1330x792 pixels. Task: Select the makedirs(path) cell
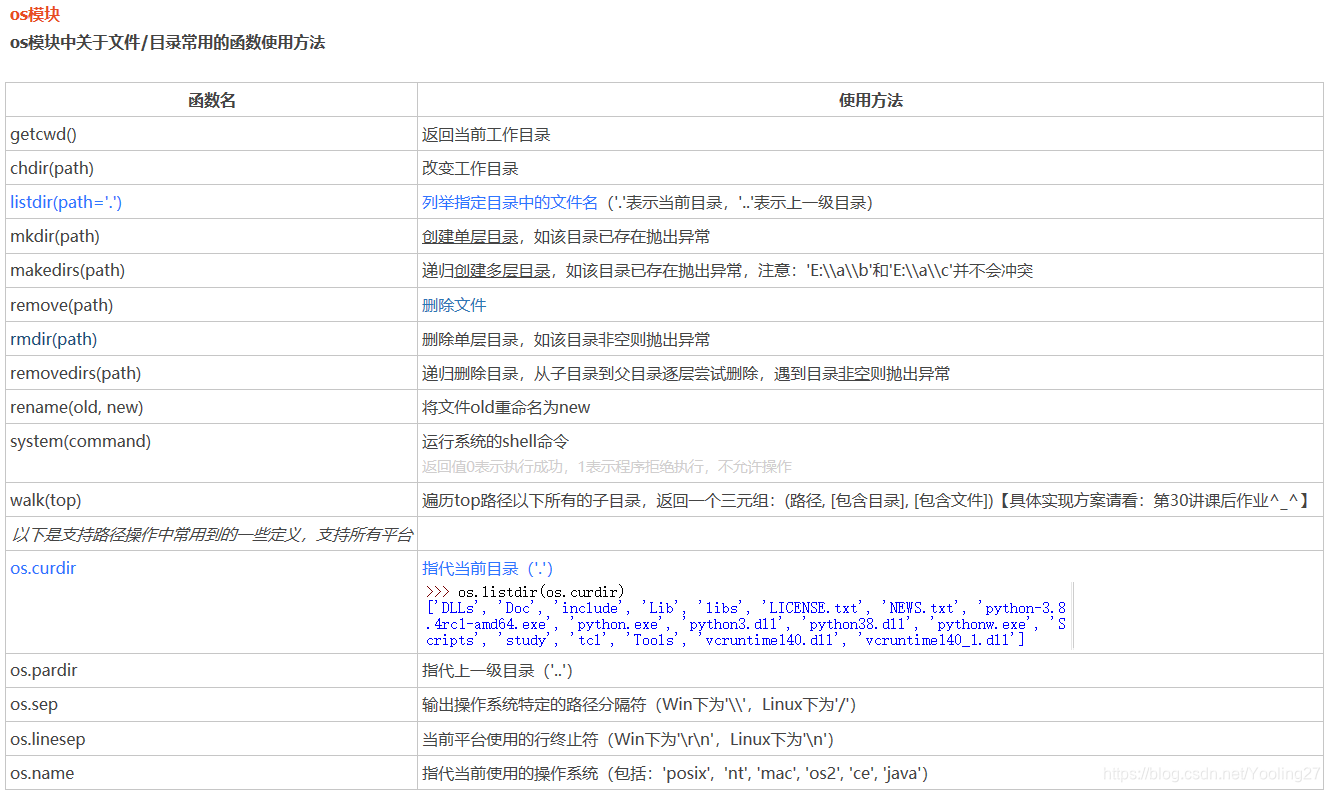coord(212,270)
